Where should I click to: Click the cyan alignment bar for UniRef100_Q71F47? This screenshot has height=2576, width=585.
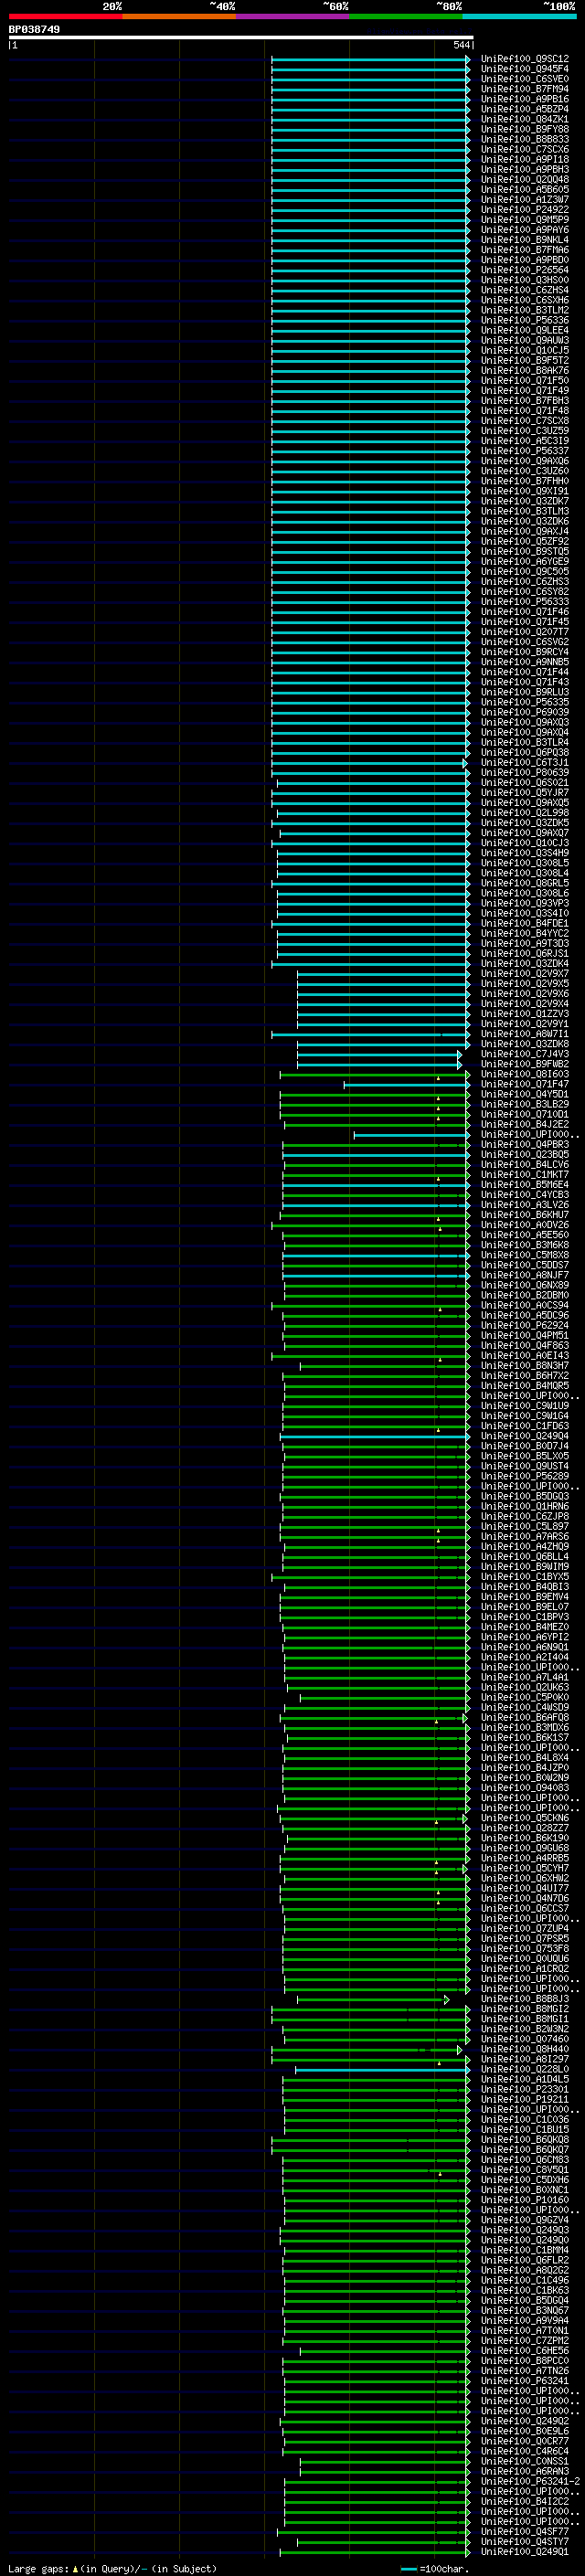coord(407,1084)
